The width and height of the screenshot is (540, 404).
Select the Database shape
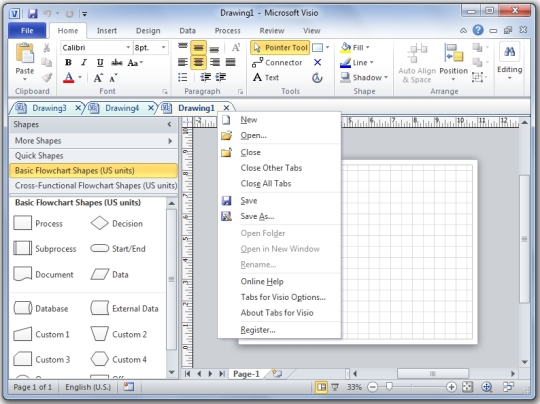click(41, 308)
